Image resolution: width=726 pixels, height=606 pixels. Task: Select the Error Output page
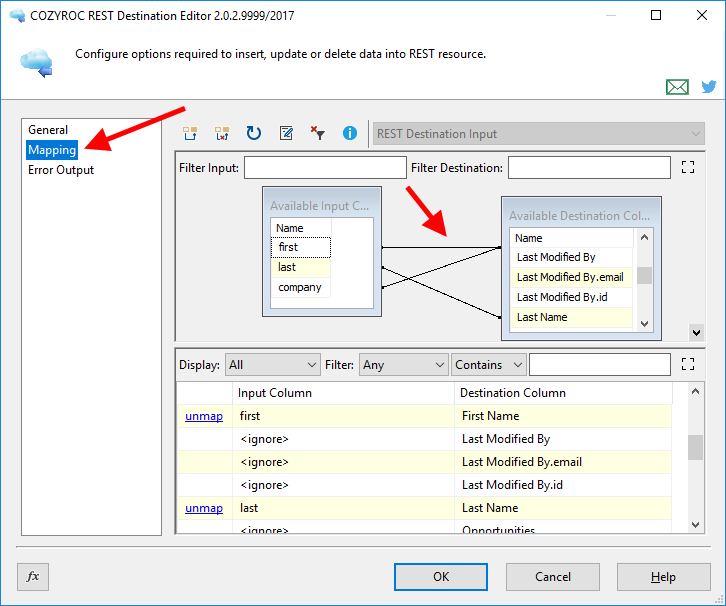[61, 170]
